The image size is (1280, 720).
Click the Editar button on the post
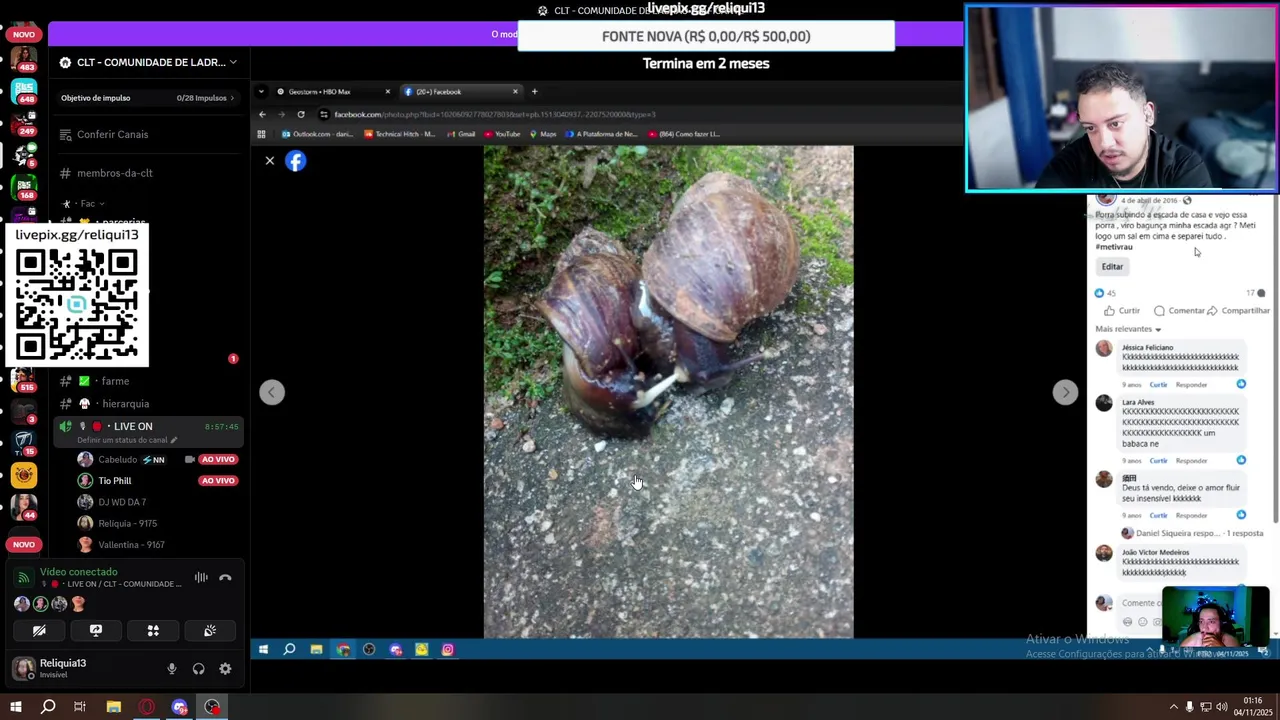pos(1112,267)
